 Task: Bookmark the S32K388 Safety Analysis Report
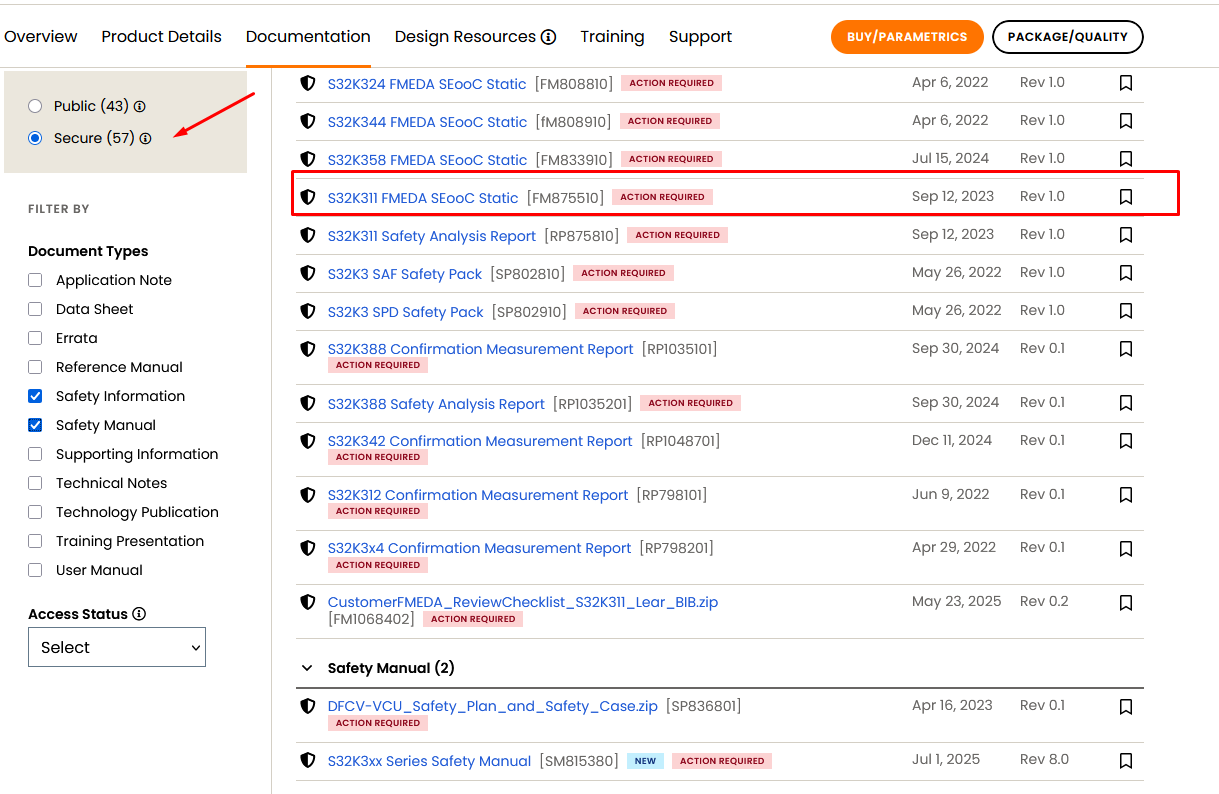point(1126,403)
